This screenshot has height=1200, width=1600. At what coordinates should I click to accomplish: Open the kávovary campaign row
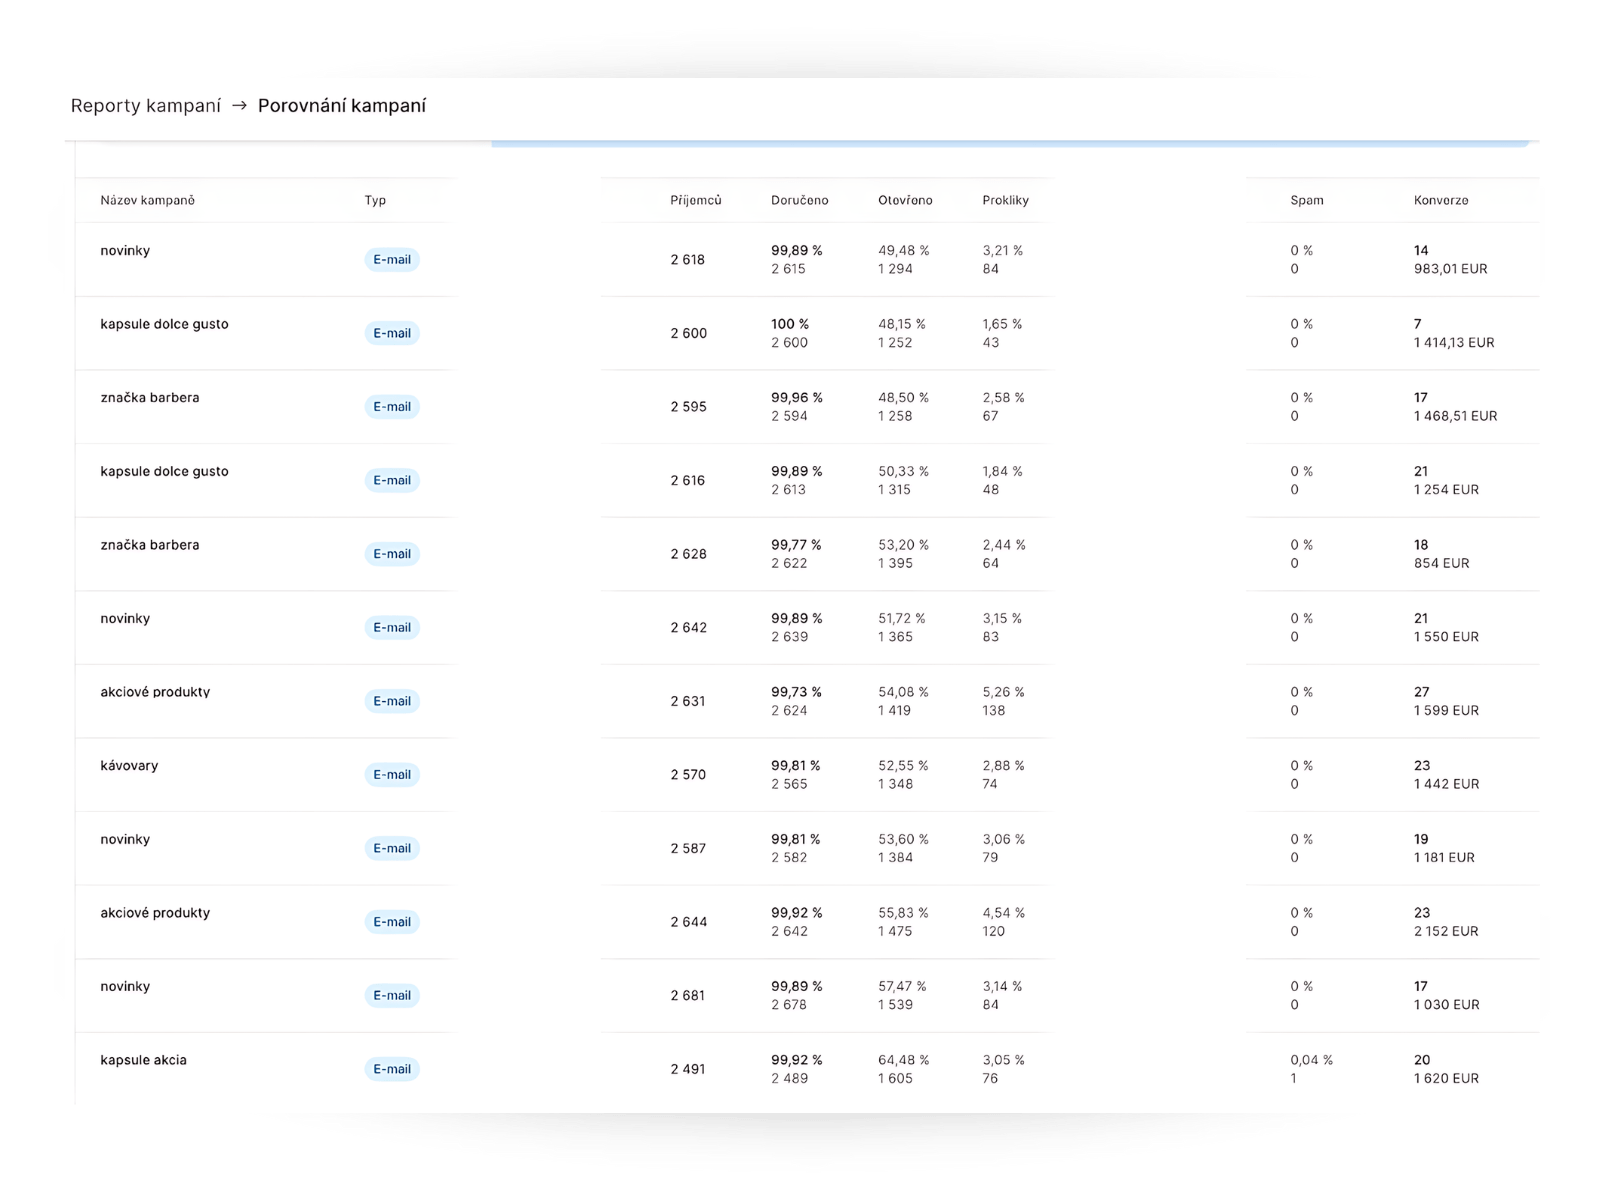129,766
